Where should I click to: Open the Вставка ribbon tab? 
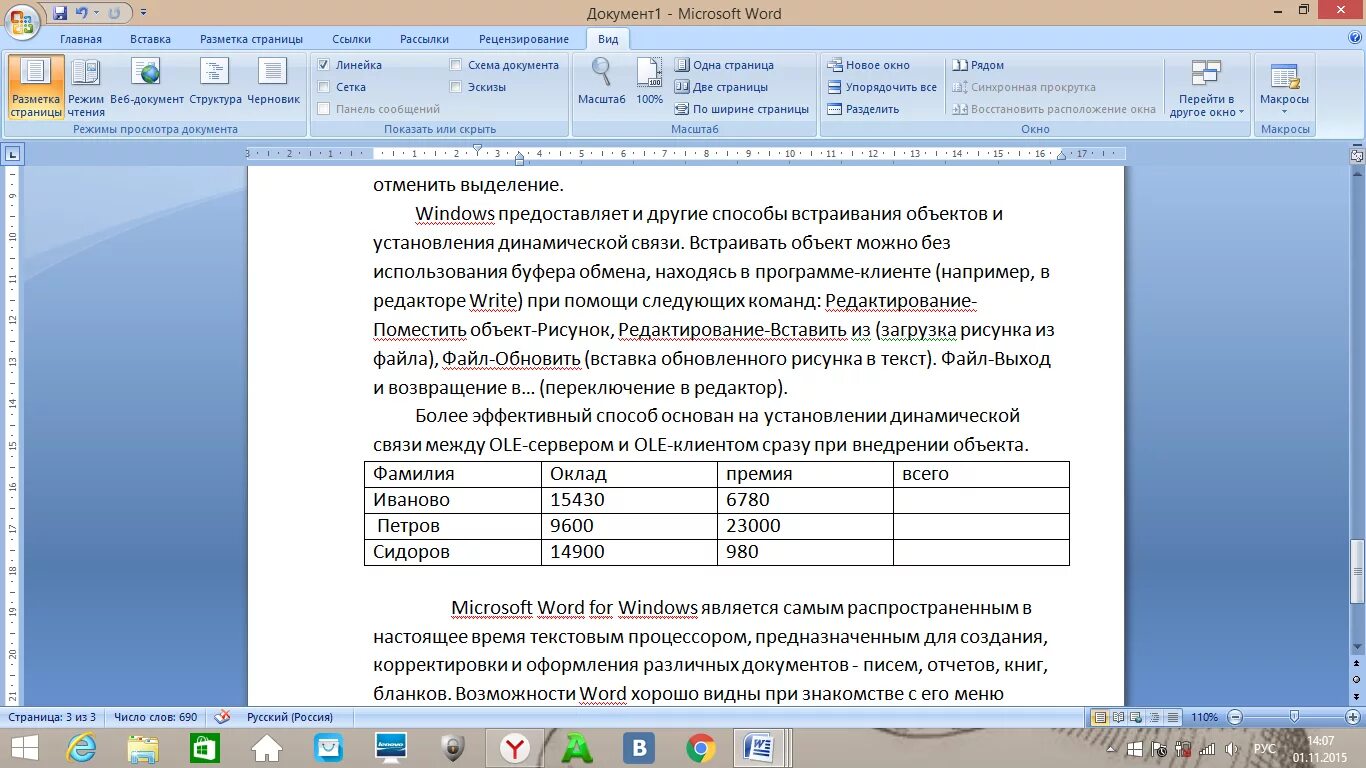click(150, 39)
